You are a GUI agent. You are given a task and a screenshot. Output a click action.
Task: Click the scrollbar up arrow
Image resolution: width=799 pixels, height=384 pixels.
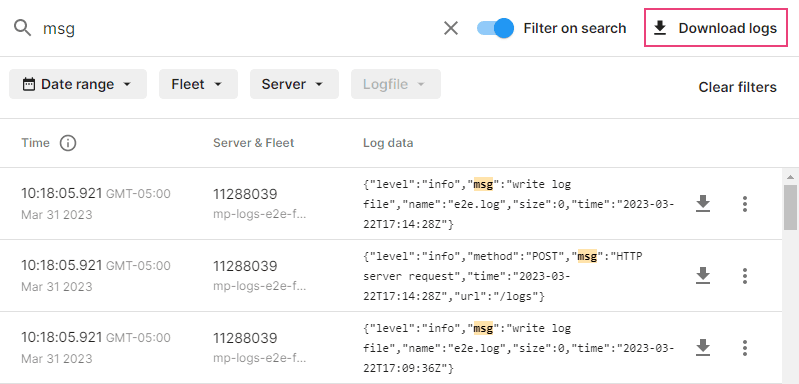tap(790, 177)
